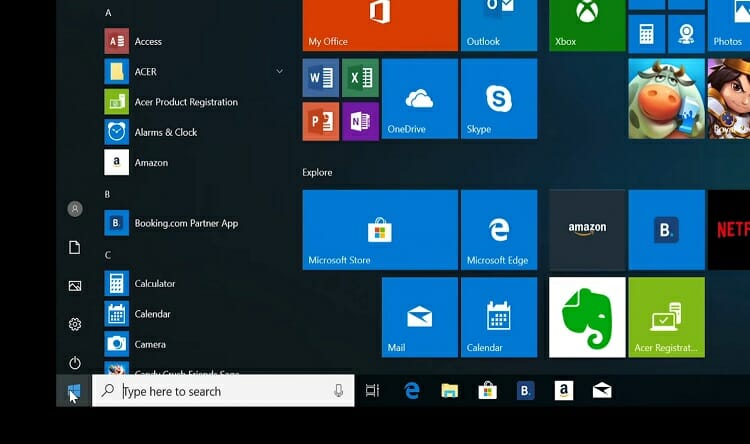Screen dimensions: 750x444
Task: Open the Microsoft Store tile
Action: tap(380, 230)
